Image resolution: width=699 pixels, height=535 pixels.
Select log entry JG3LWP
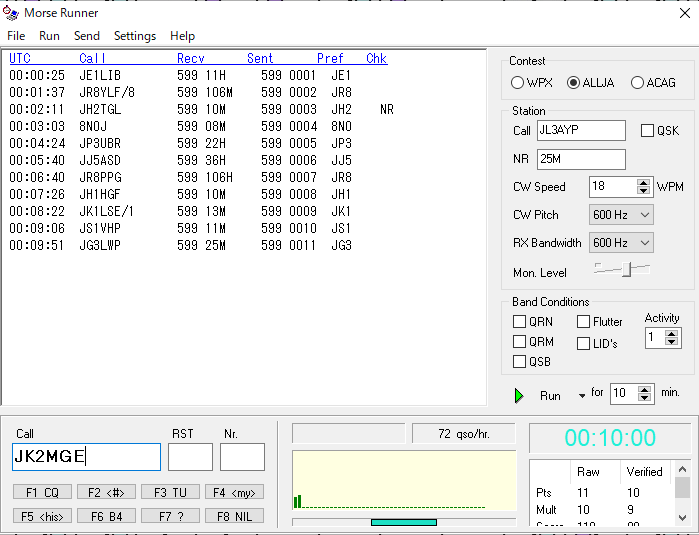[x=100, y=245]
